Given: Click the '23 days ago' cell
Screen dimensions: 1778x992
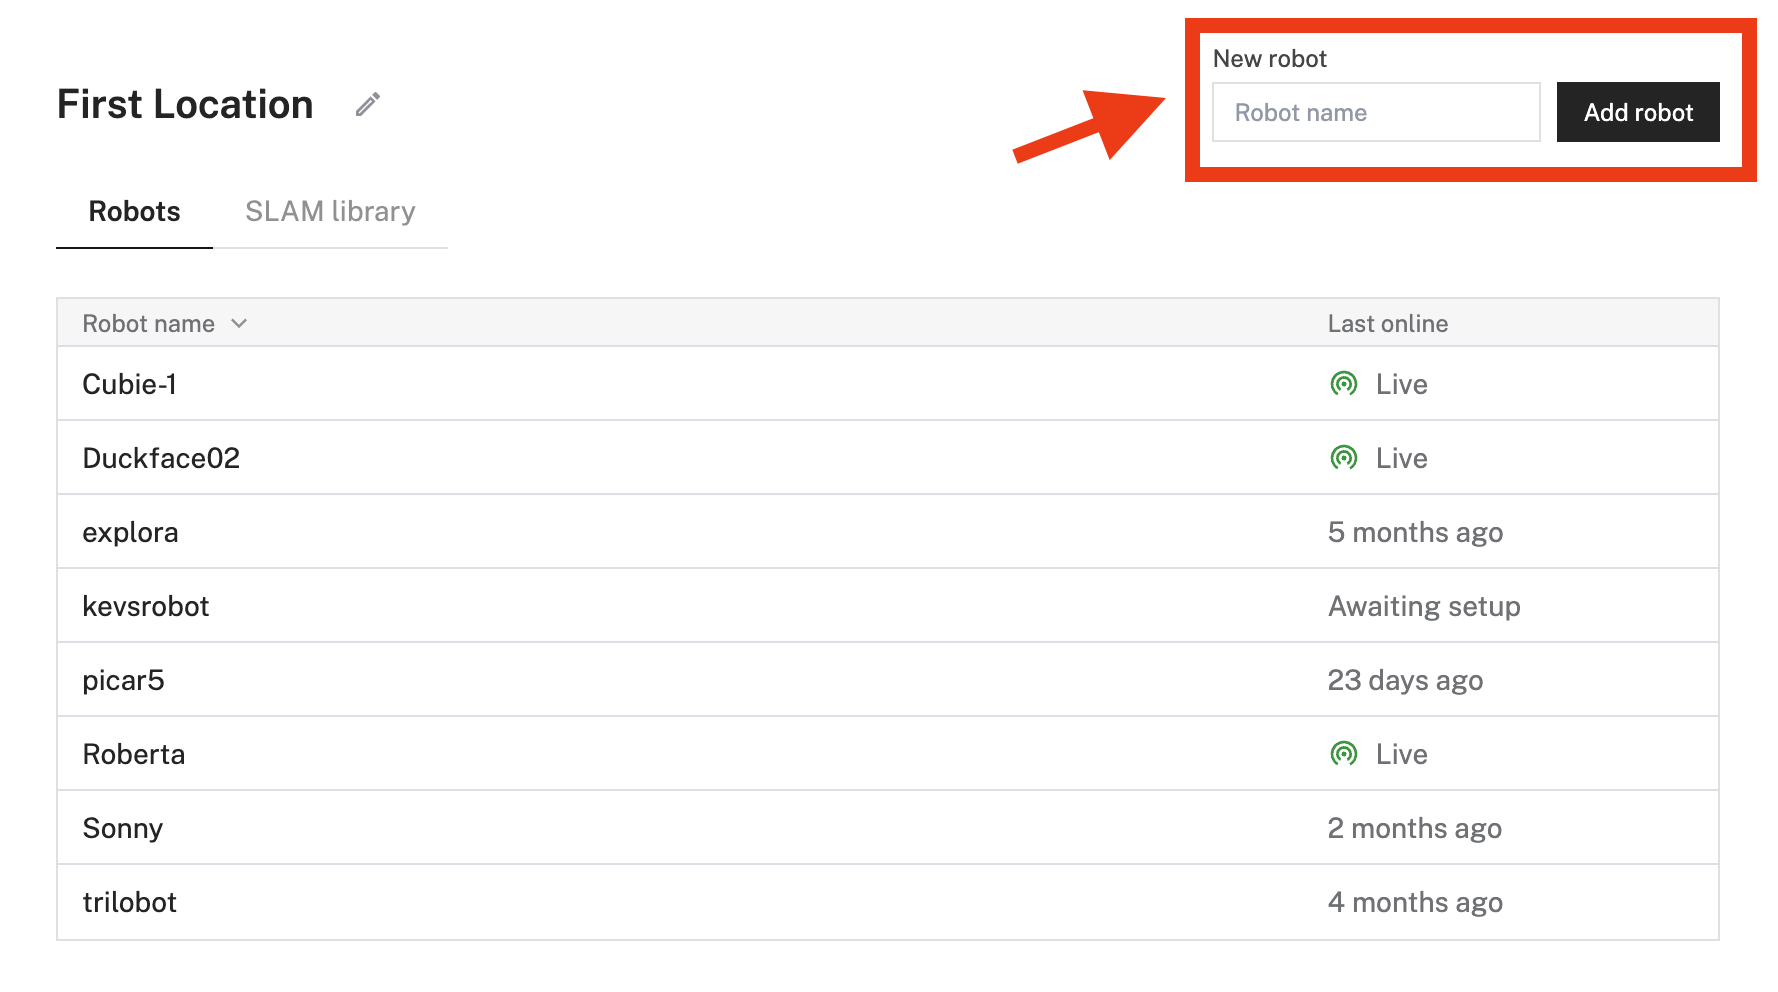Looking at the screenshot, I should (1405, 681).
